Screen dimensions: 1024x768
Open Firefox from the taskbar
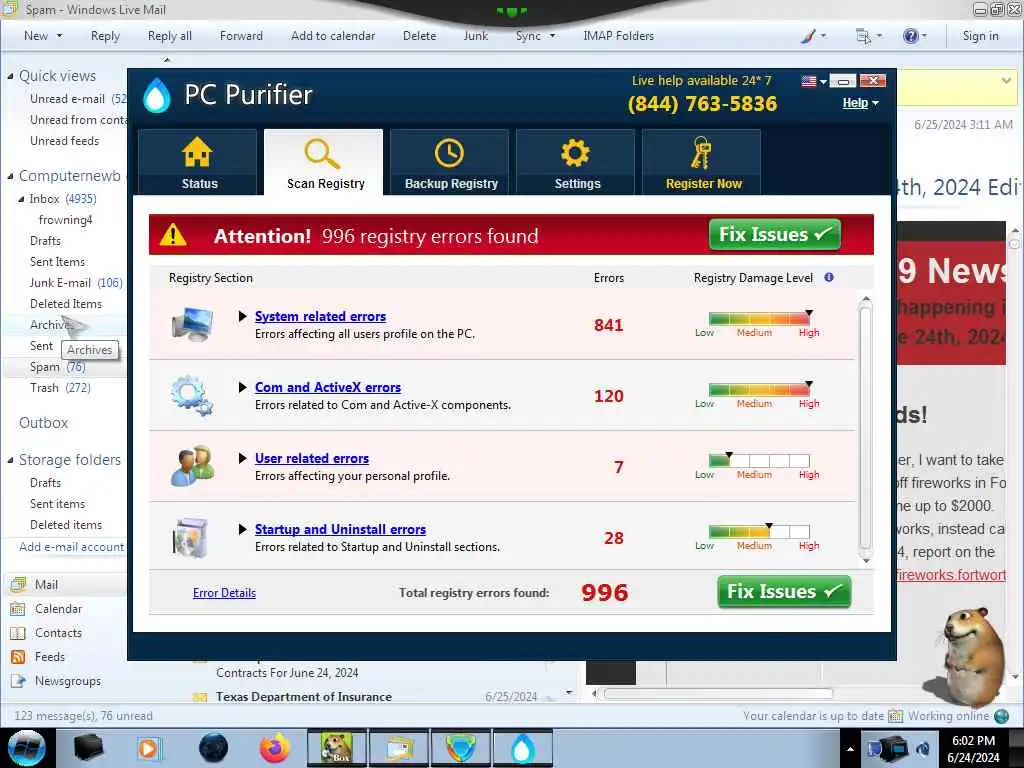[x=275, y=748]
